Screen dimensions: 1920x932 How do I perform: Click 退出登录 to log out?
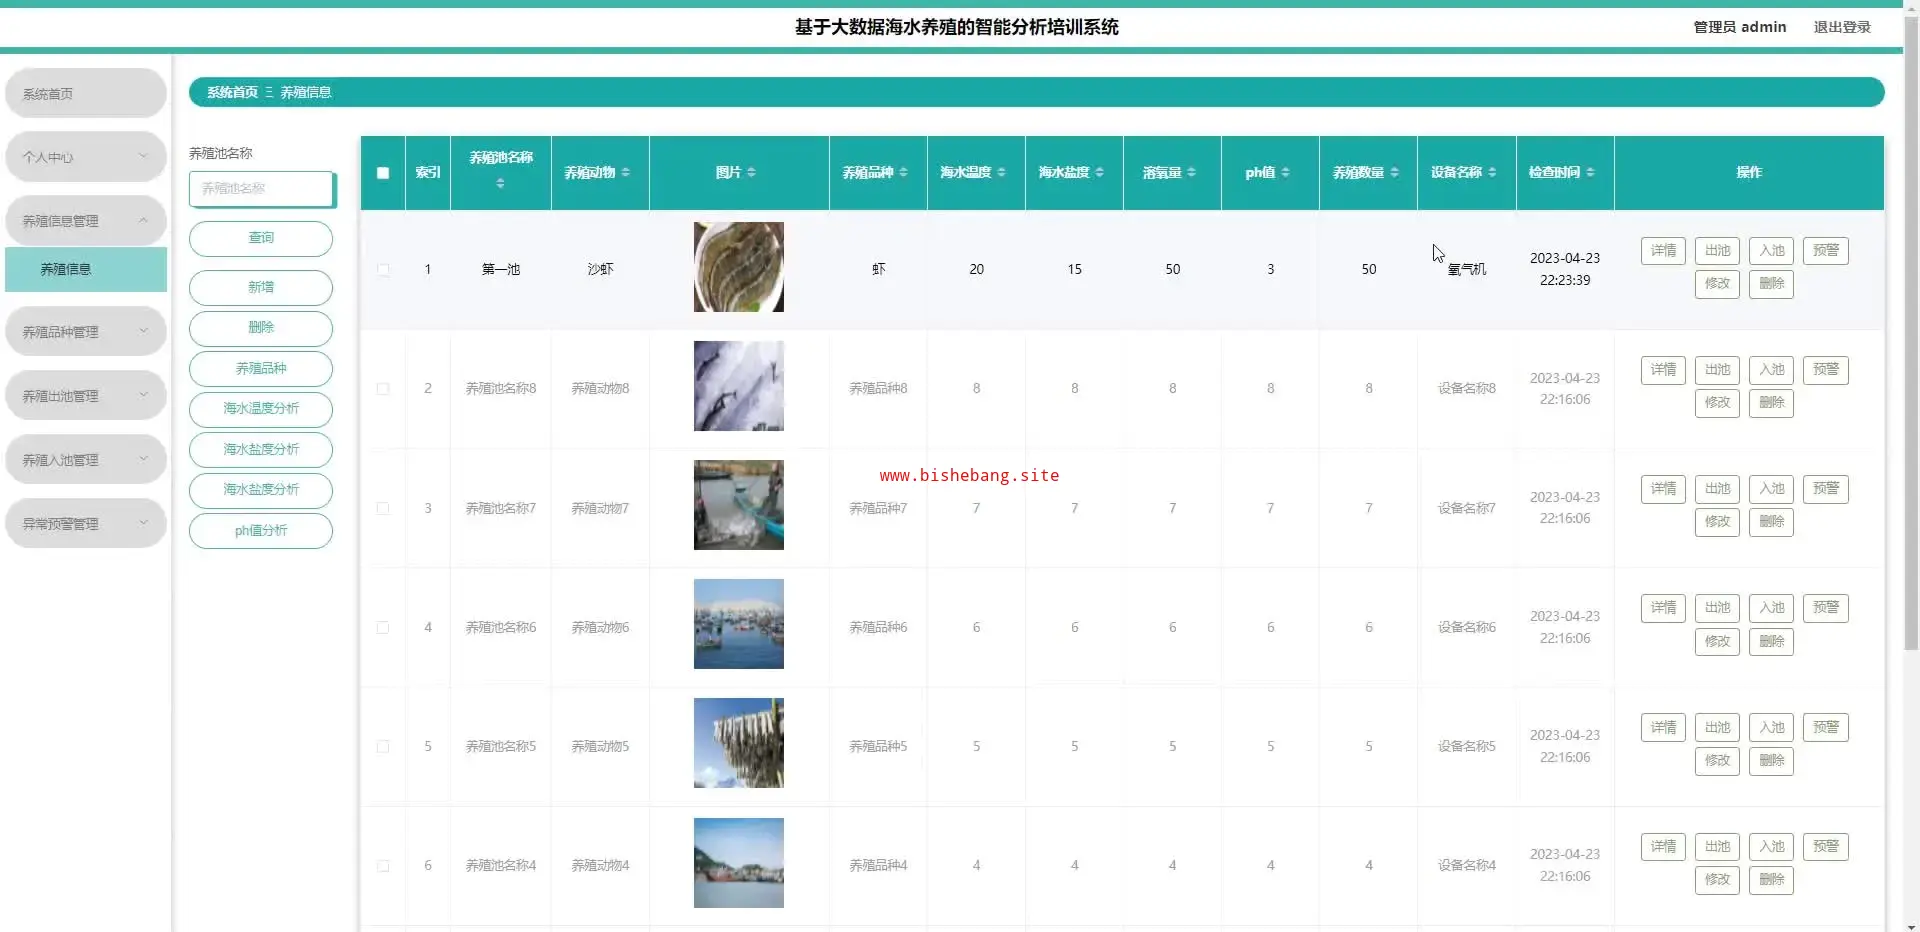click(x=1841, y=27)
